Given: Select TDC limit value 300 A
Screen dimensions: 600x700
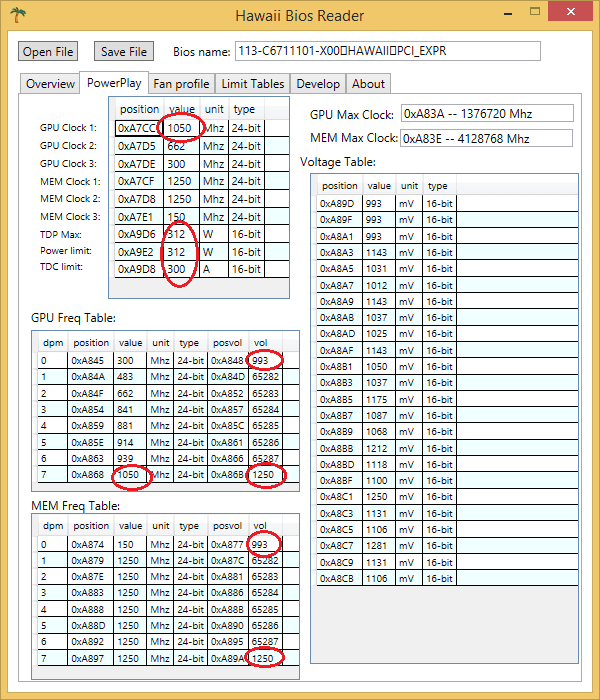Looking at the screenshot, I should click(x=181, y=269).
